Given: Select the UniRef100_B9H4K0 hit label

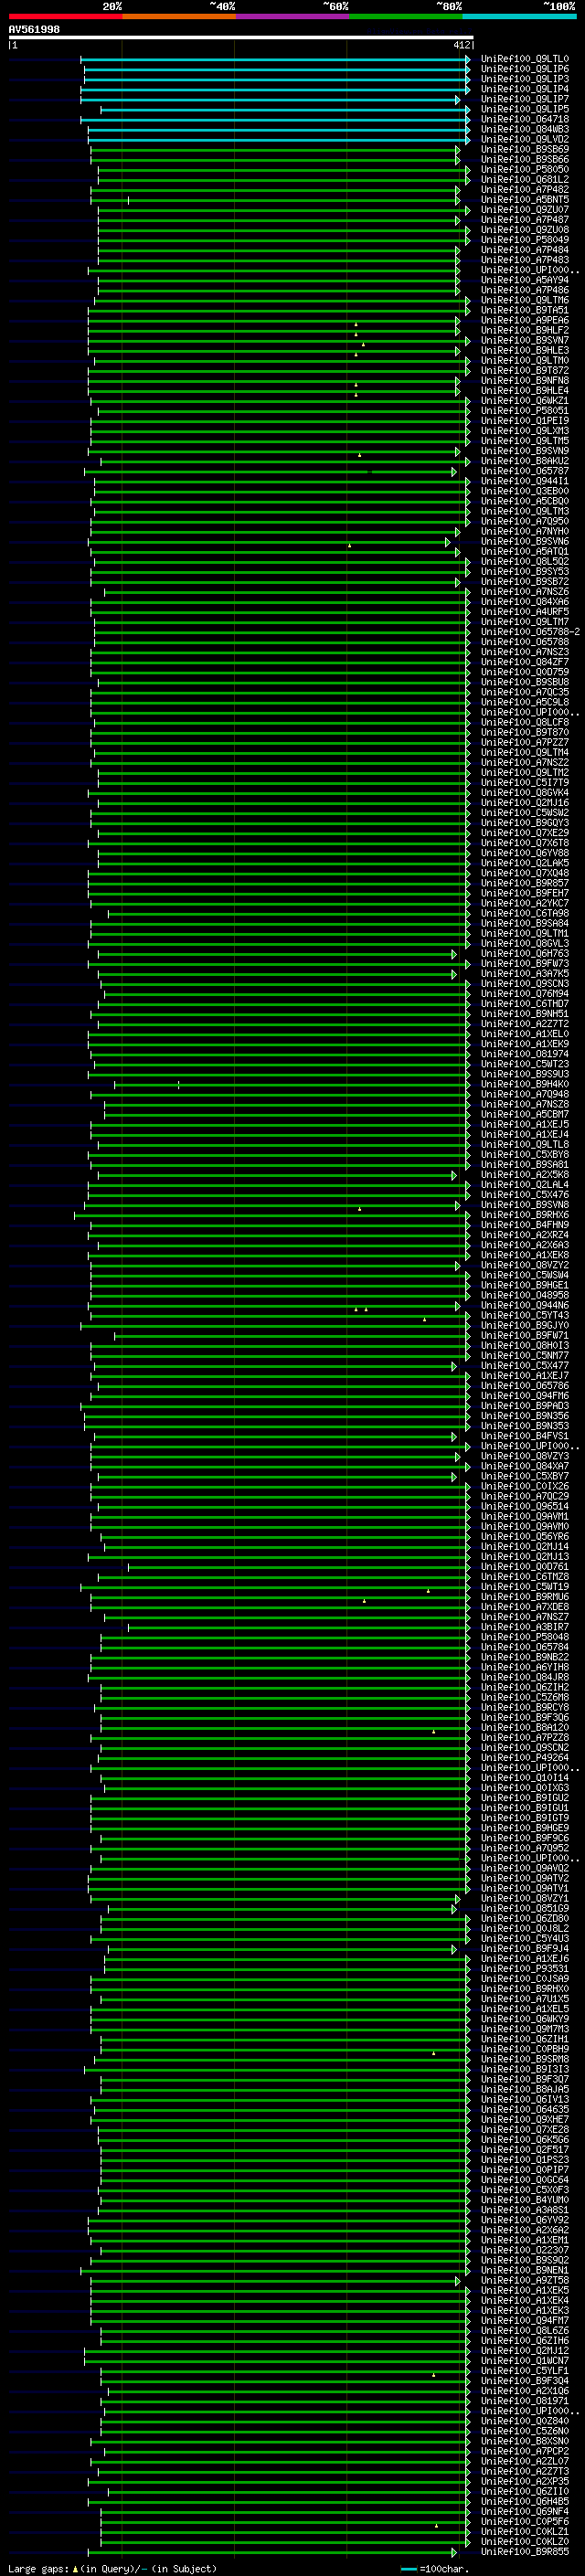Looking at the screenshot, I should point(524,1084).
